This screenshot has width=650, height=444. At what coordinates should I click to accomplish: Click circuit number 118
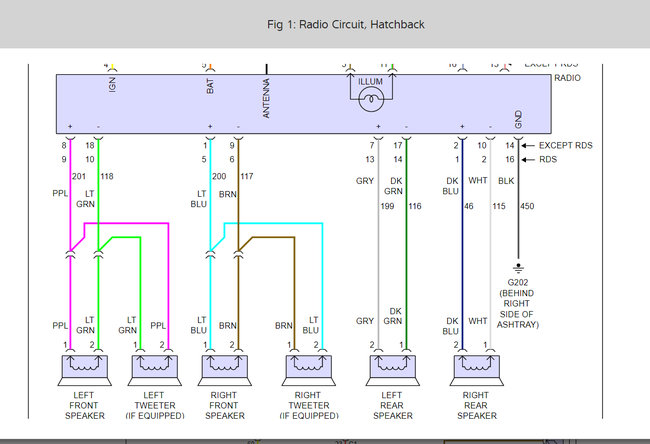[x=107, y=177]
